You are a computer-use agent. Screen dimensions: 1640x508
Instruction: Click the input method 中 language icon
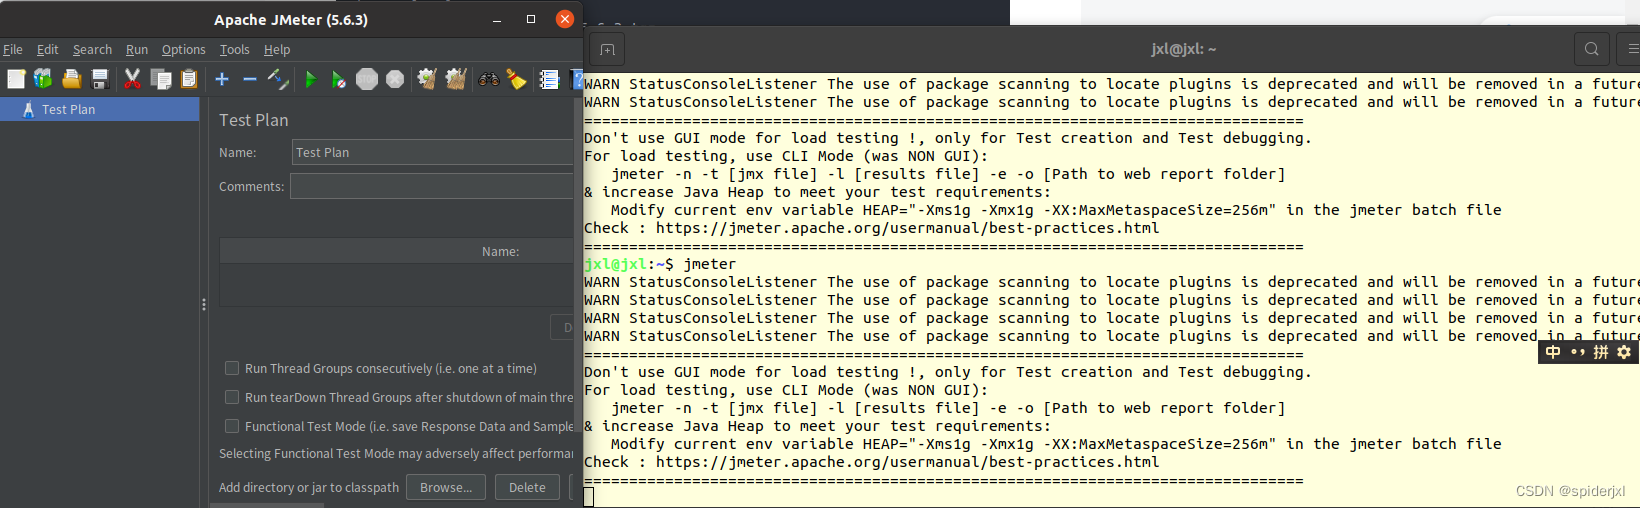1552,352
